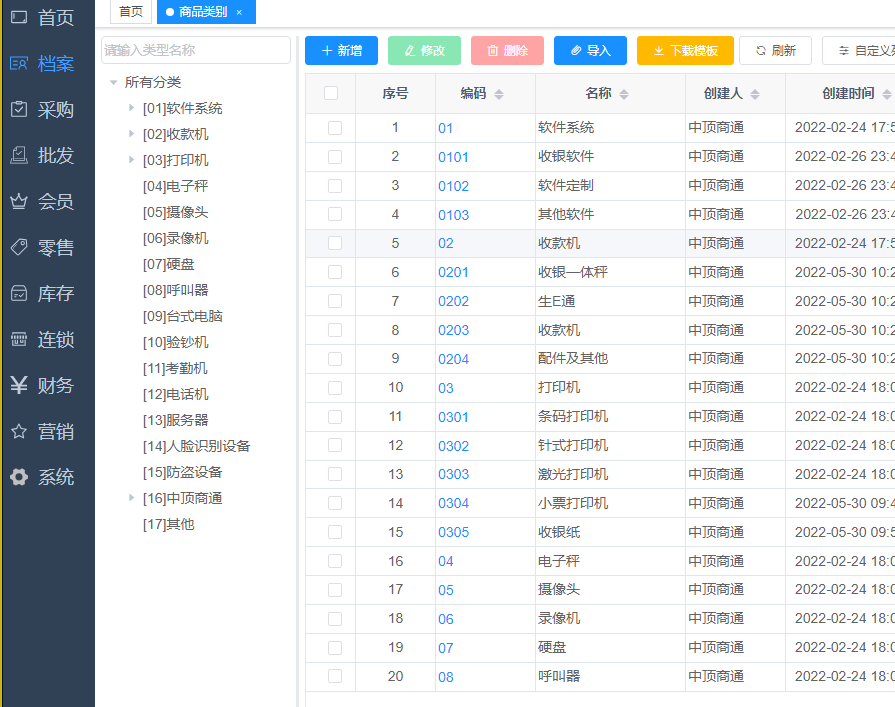Click the blue 新增 add button
The width and height of the screenshot is (895, 707).
pos(341,50)
